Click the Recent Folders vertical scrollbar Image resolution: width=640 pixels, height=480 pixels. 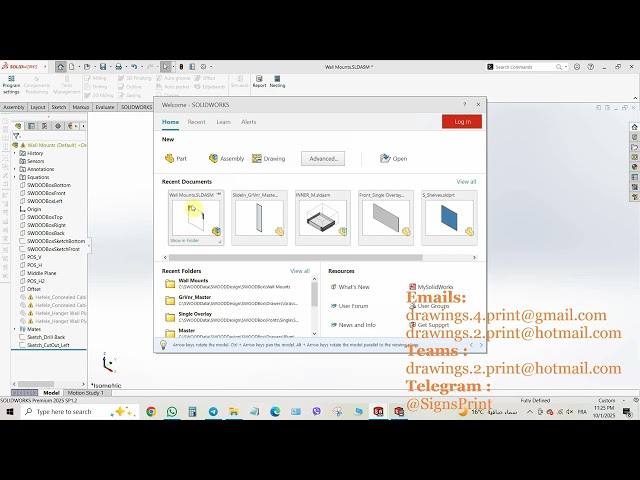click(x=314, y=294)
